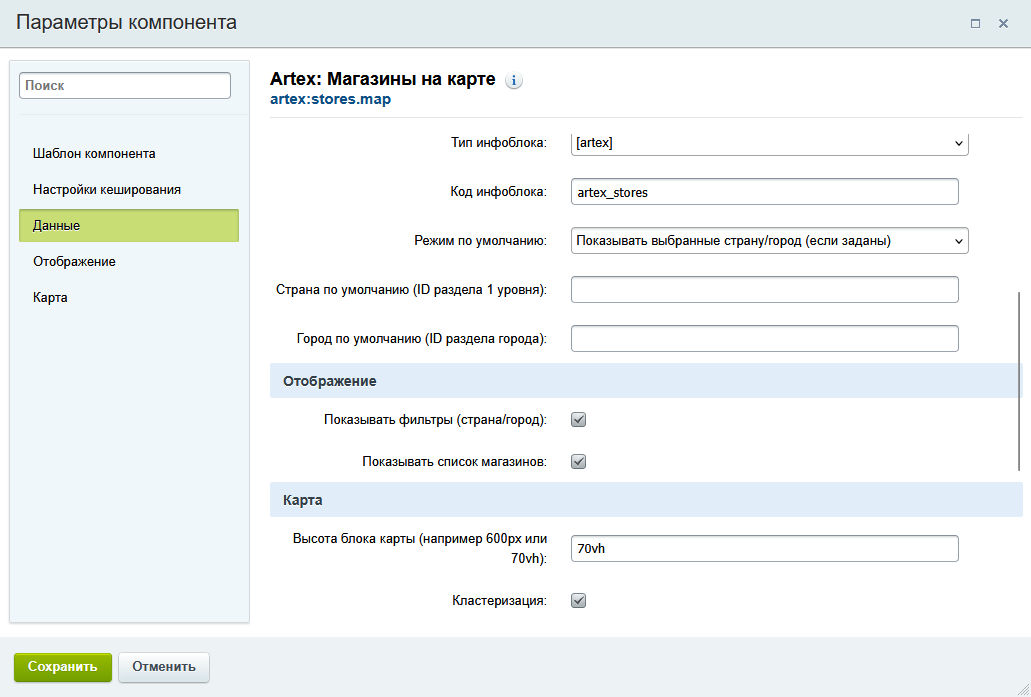This screenshot has width=1031, height=697.
Task: Maximize the component parameters dialog
Action: [975, 24]
